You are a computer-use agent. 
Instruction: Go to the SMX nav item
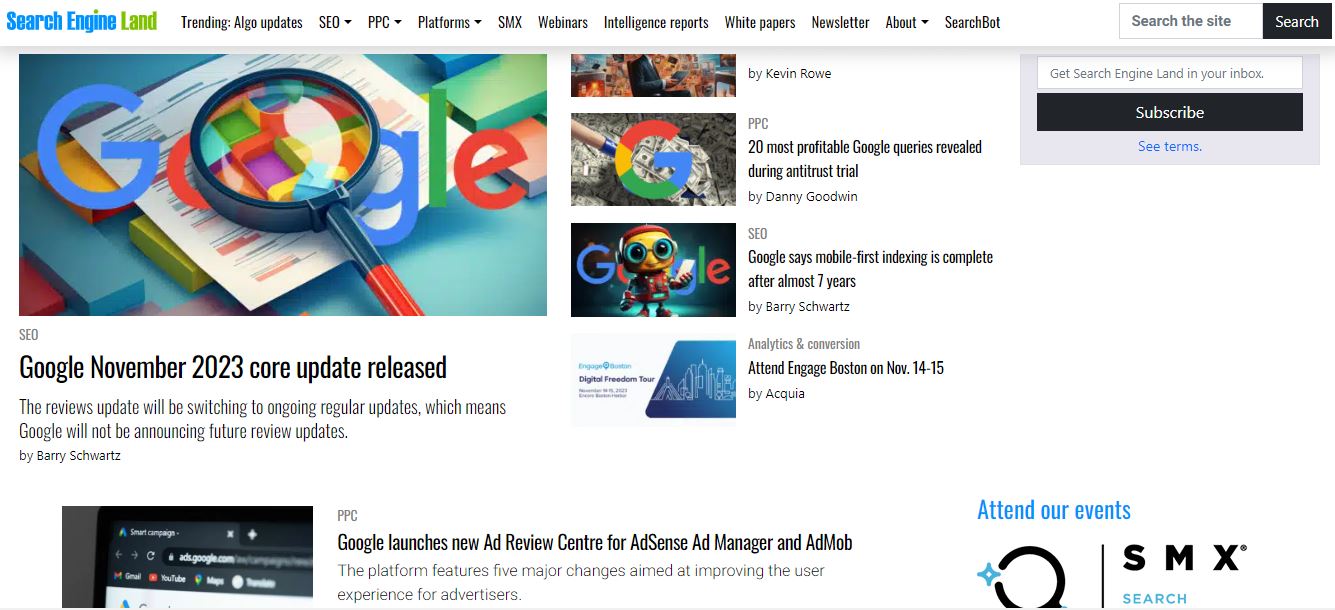pos(510,22)
